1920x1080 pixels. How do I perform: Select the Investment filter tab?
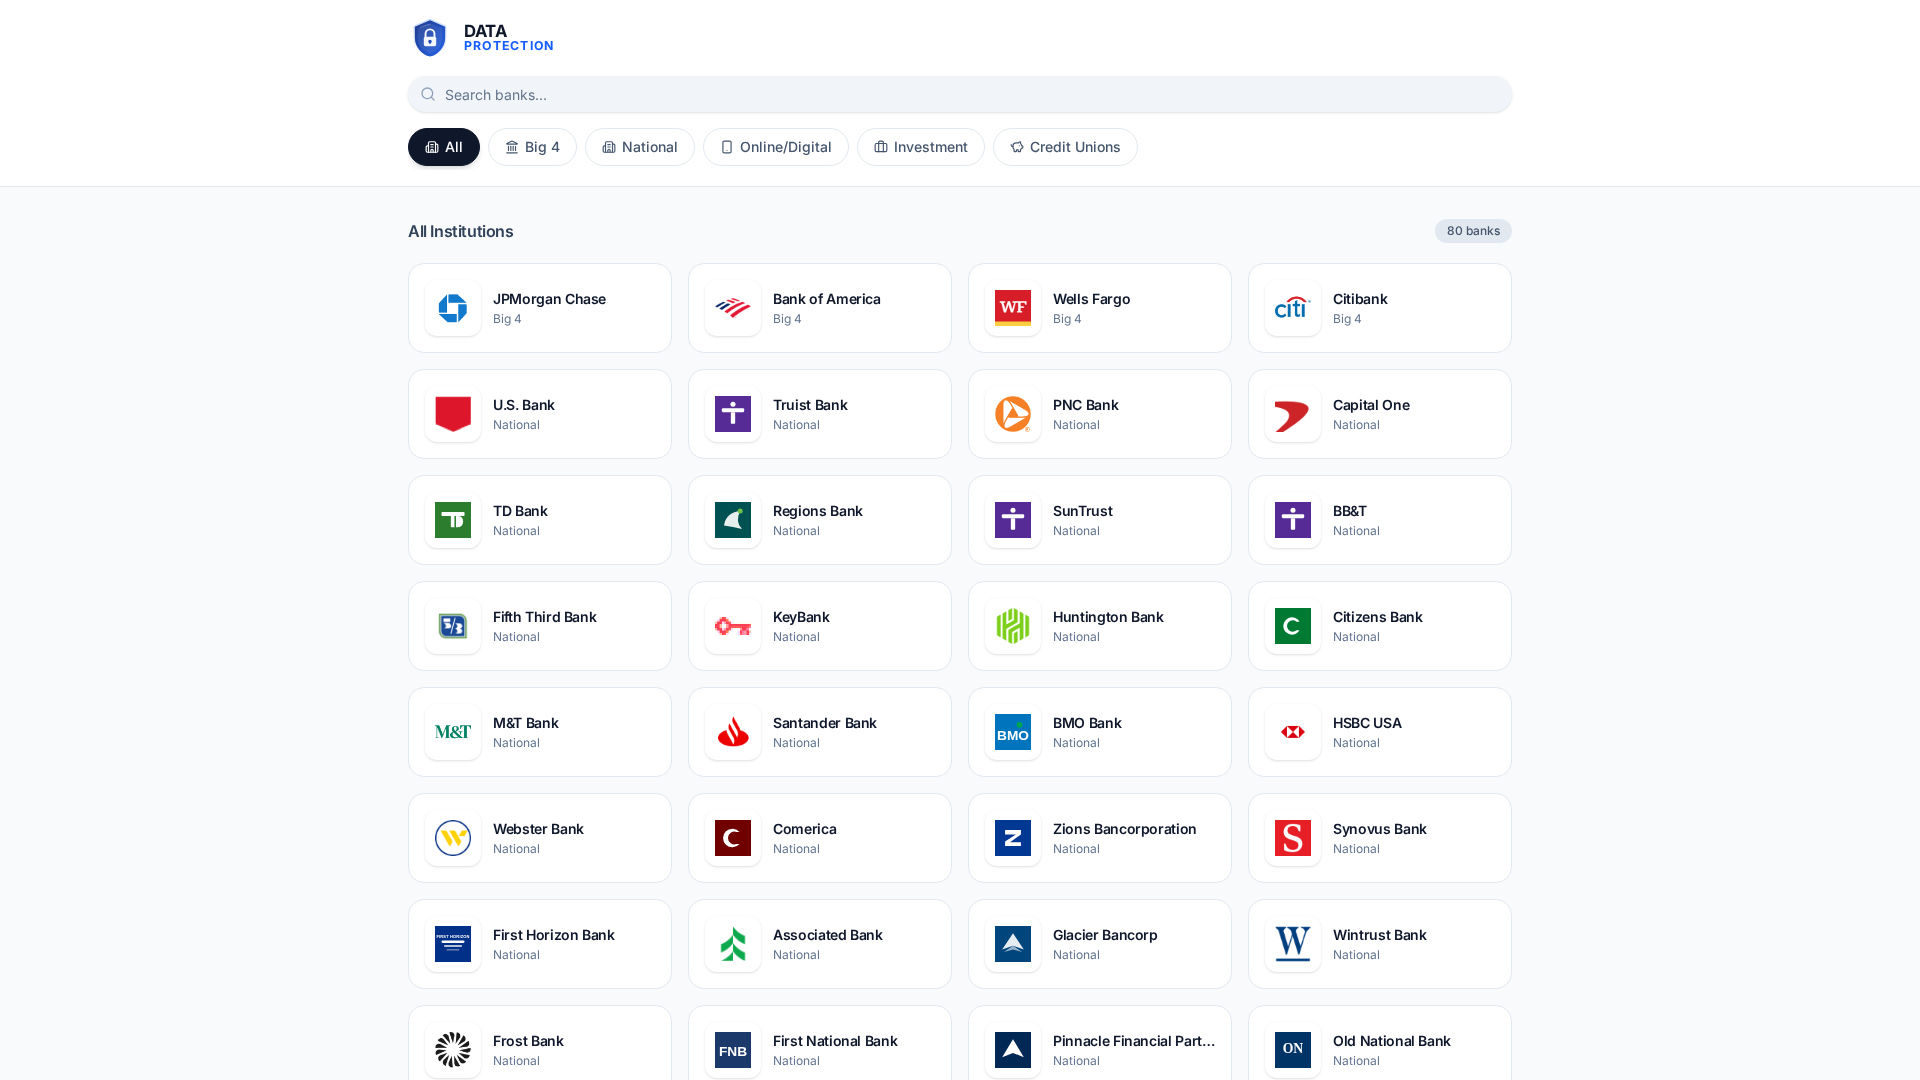921,147
